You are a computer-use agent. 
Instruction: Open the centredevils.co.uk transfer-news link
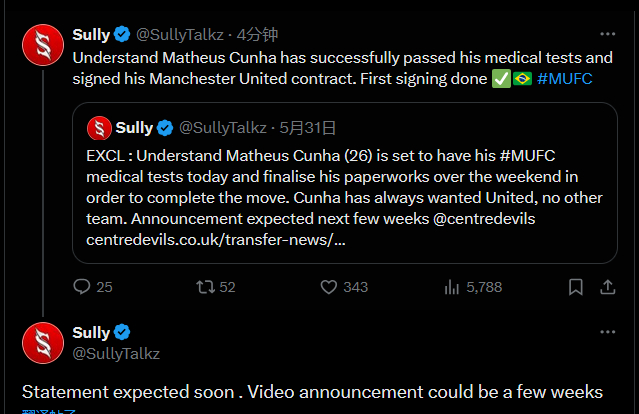217,241
